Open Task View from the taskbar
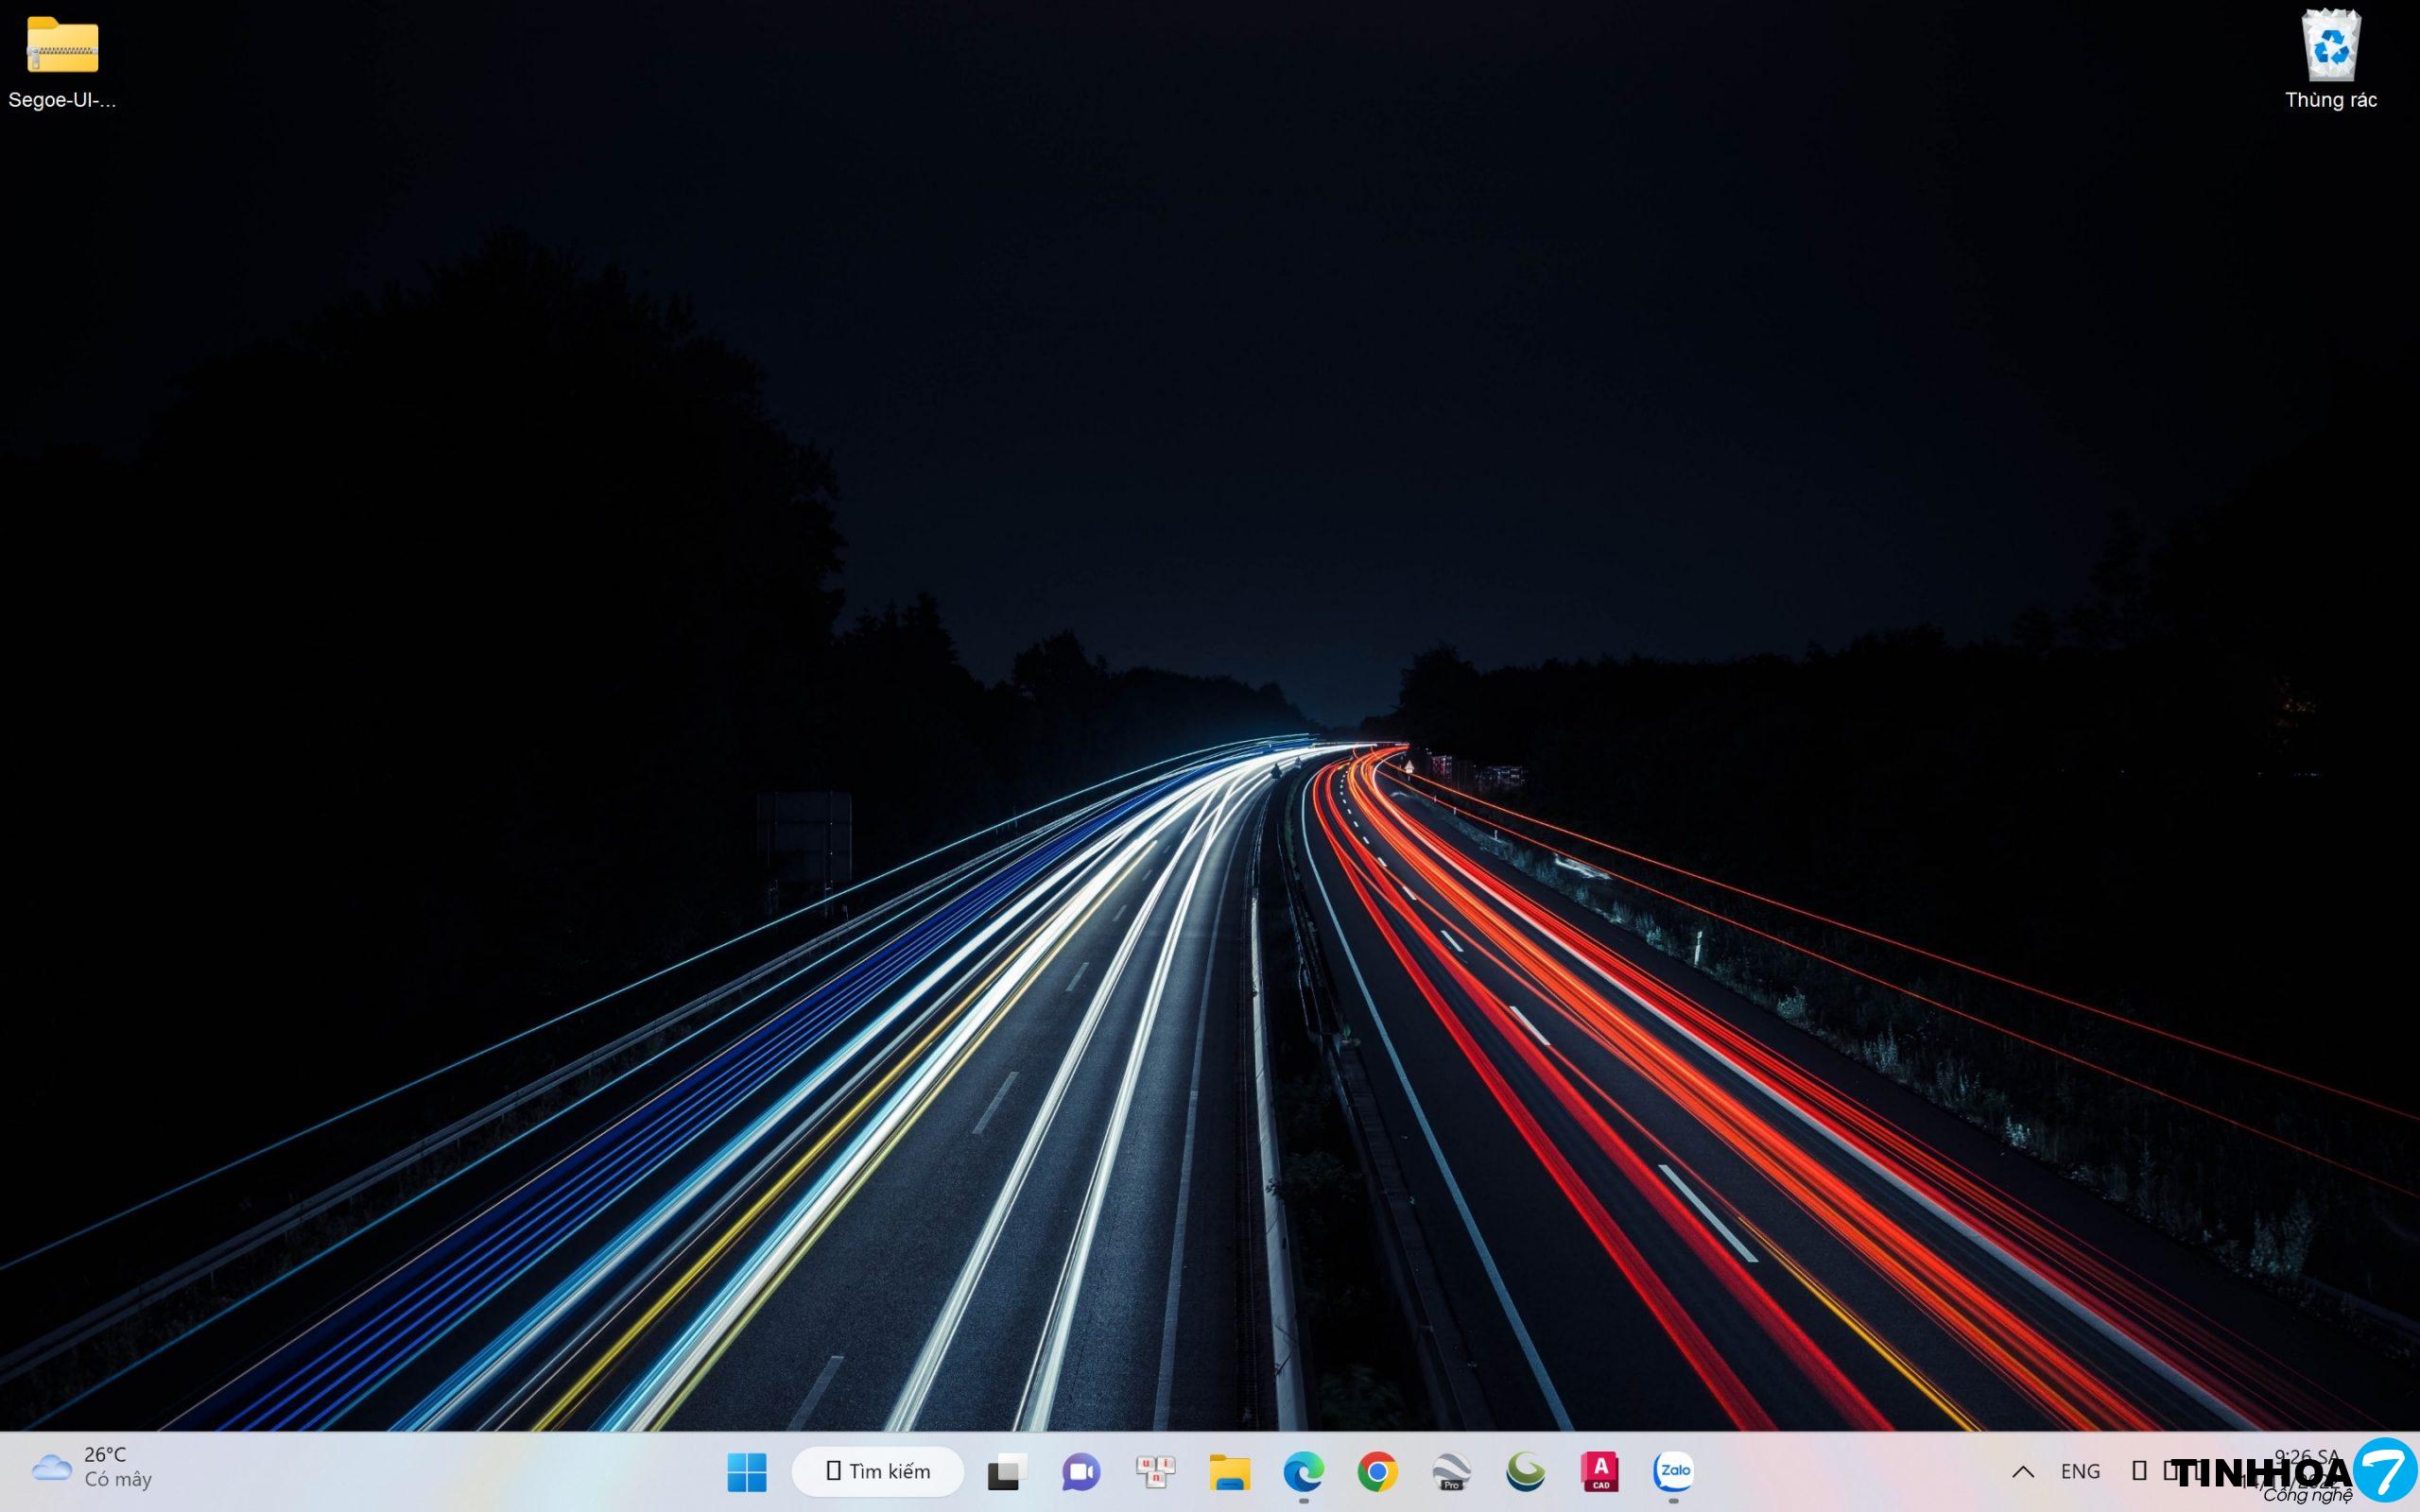This screenshot has width=2420, height=1512. coord(1006,1471)
